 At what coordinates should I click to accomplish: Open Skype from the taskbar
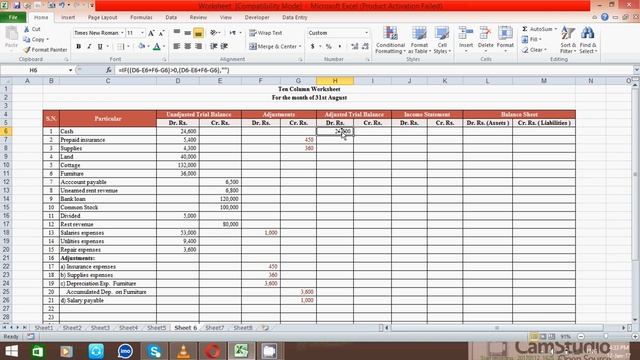(x=154, y=351)
